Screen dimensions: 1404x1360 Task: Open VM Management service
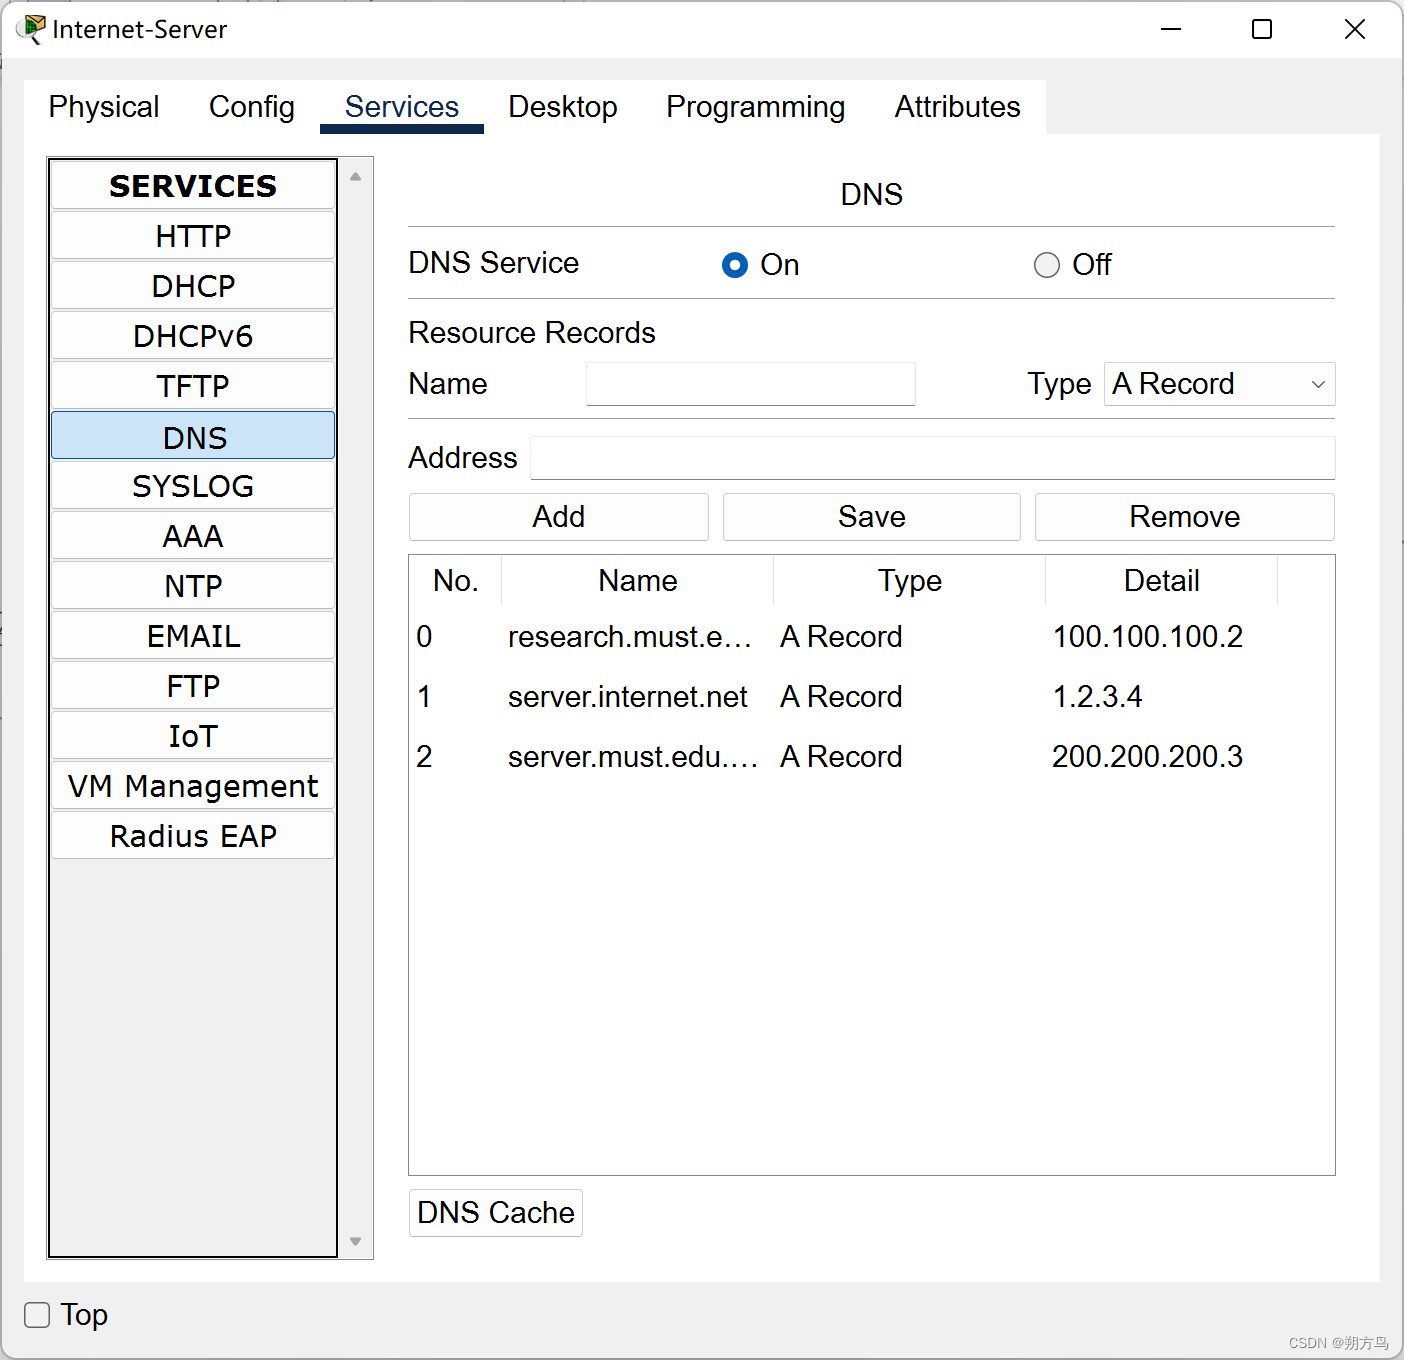tap(193, 786)
